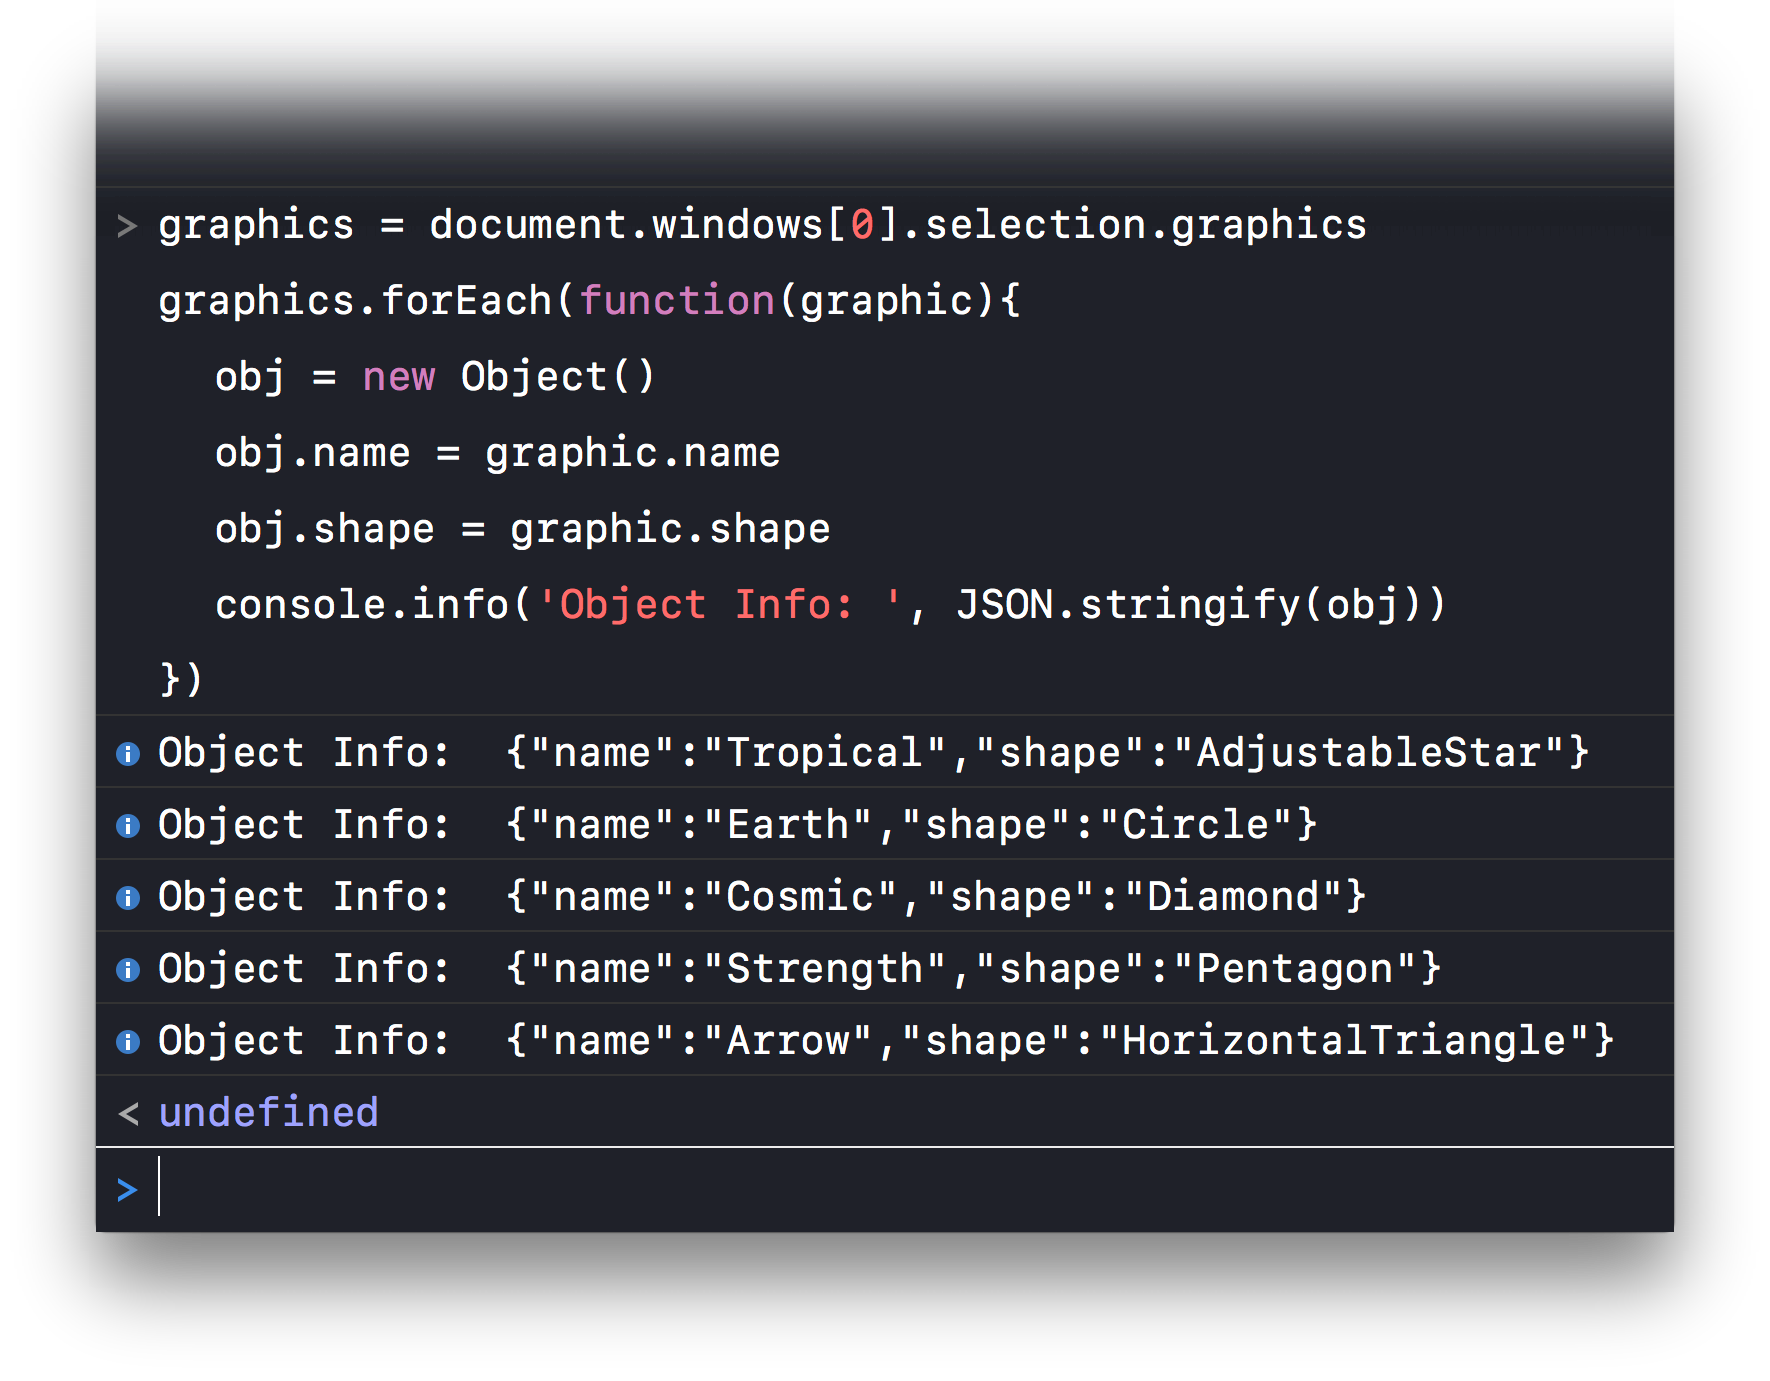This screenshot has height=1381, width=1770.
Task: Click the info icon beside the Cosmic log entry
Action: coord(128,897)
